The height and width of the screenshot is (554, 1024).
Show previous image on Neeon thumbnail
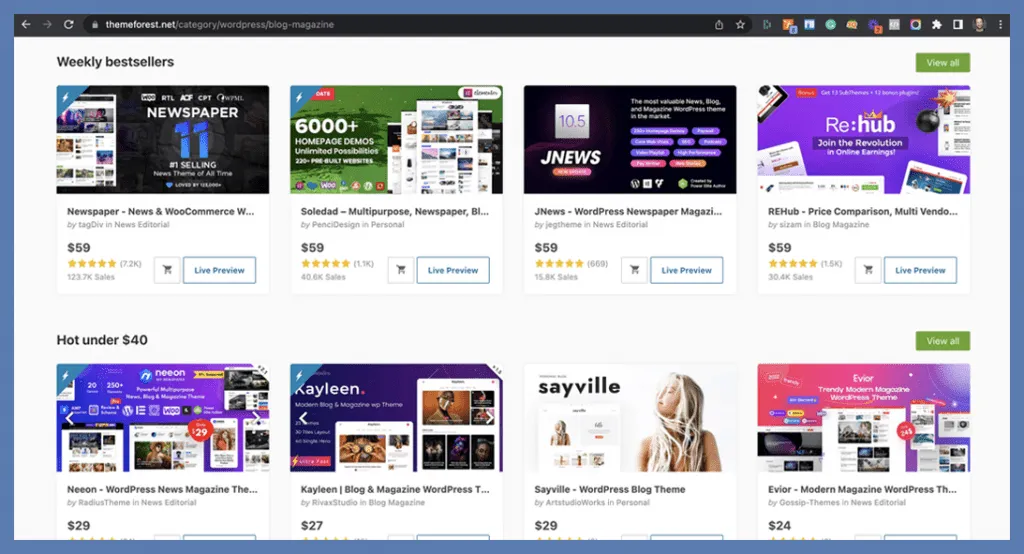point(70,418)
